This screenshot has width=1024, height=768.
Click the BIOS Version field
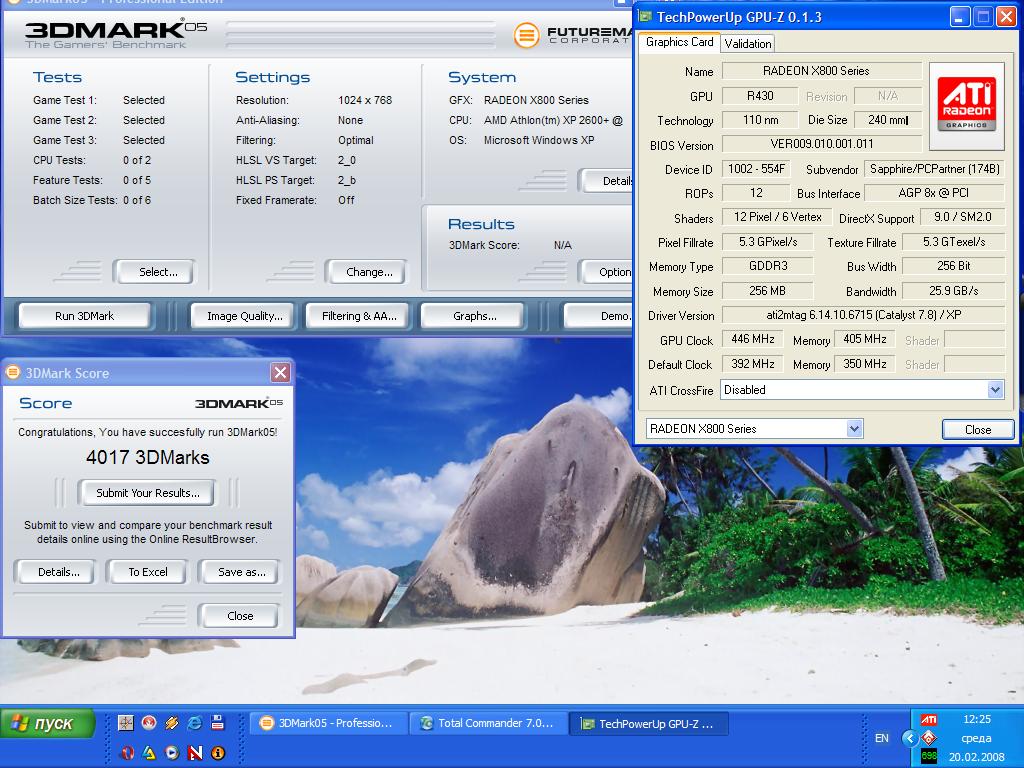[822, 144]
